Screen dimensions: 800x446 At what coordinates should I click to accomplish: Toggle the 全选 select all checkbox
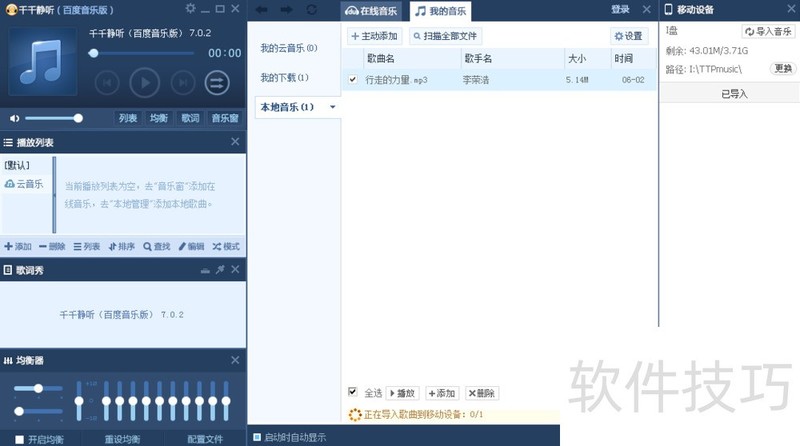click(x=353, y=391)
